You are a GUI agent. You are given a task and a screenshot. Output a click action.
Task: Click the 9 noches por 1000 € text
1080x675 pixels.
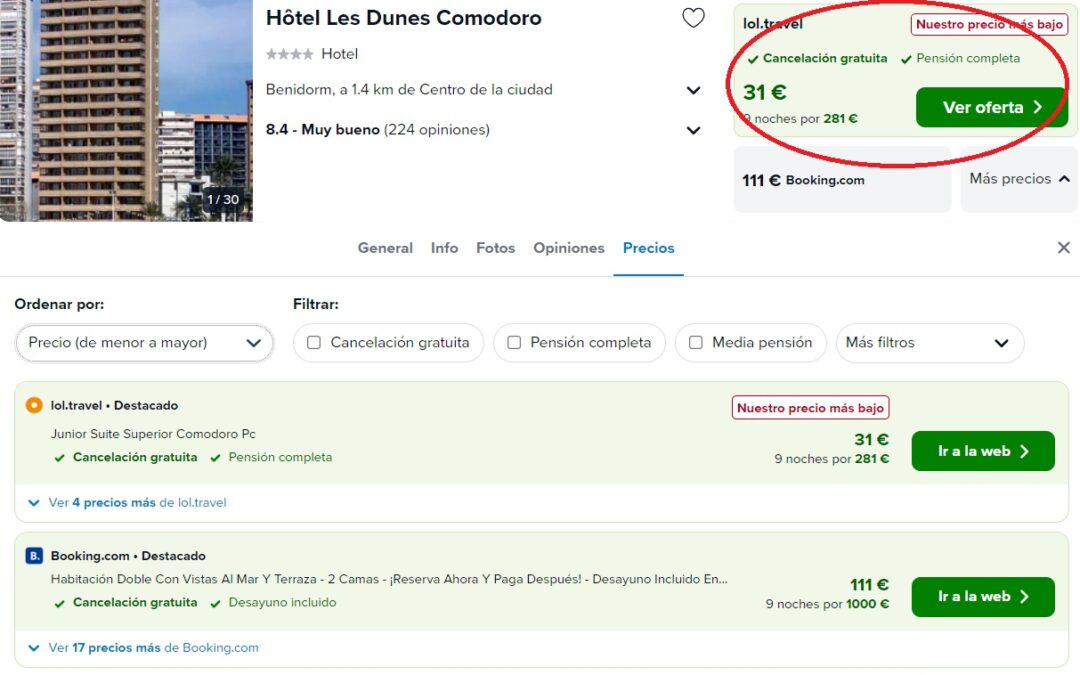coord(827,604)
